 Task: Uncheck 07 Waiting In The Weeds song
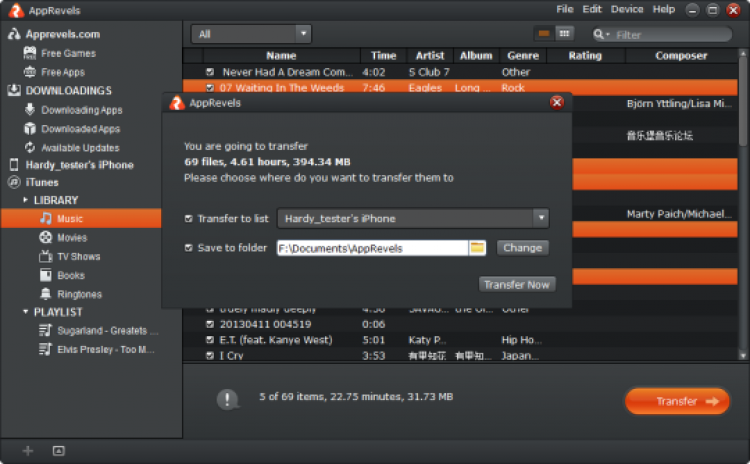click(210, 88)
